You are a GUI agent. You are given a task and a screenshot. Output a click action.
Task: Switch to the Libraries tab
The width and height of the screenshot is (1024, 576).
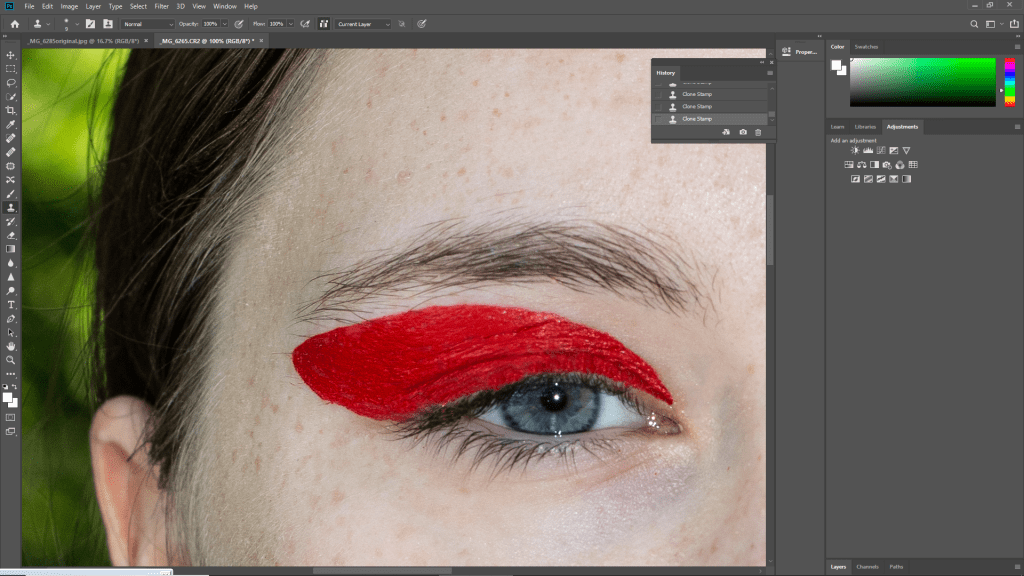point(865,127)
